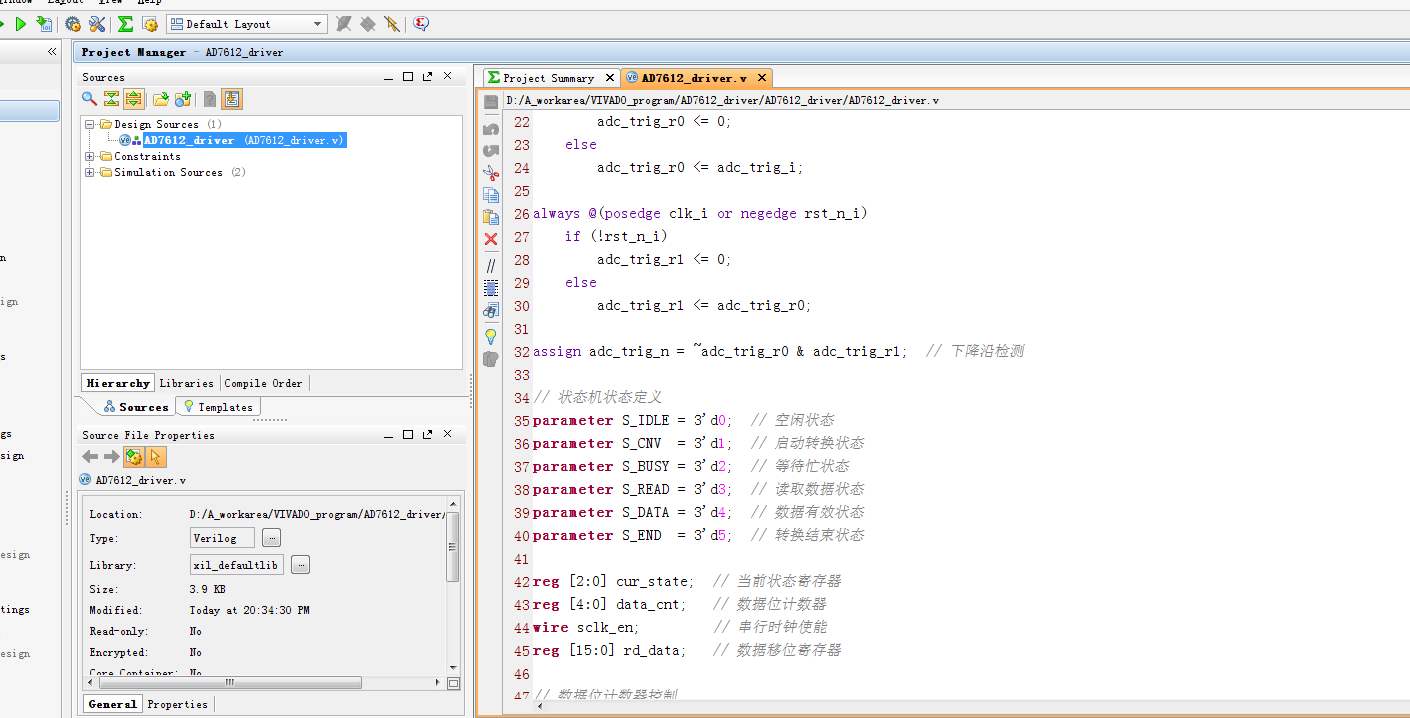Click the Forward arrow in Source File Properties
Viewport: 1410px width, 718px height.
point(112,457)
